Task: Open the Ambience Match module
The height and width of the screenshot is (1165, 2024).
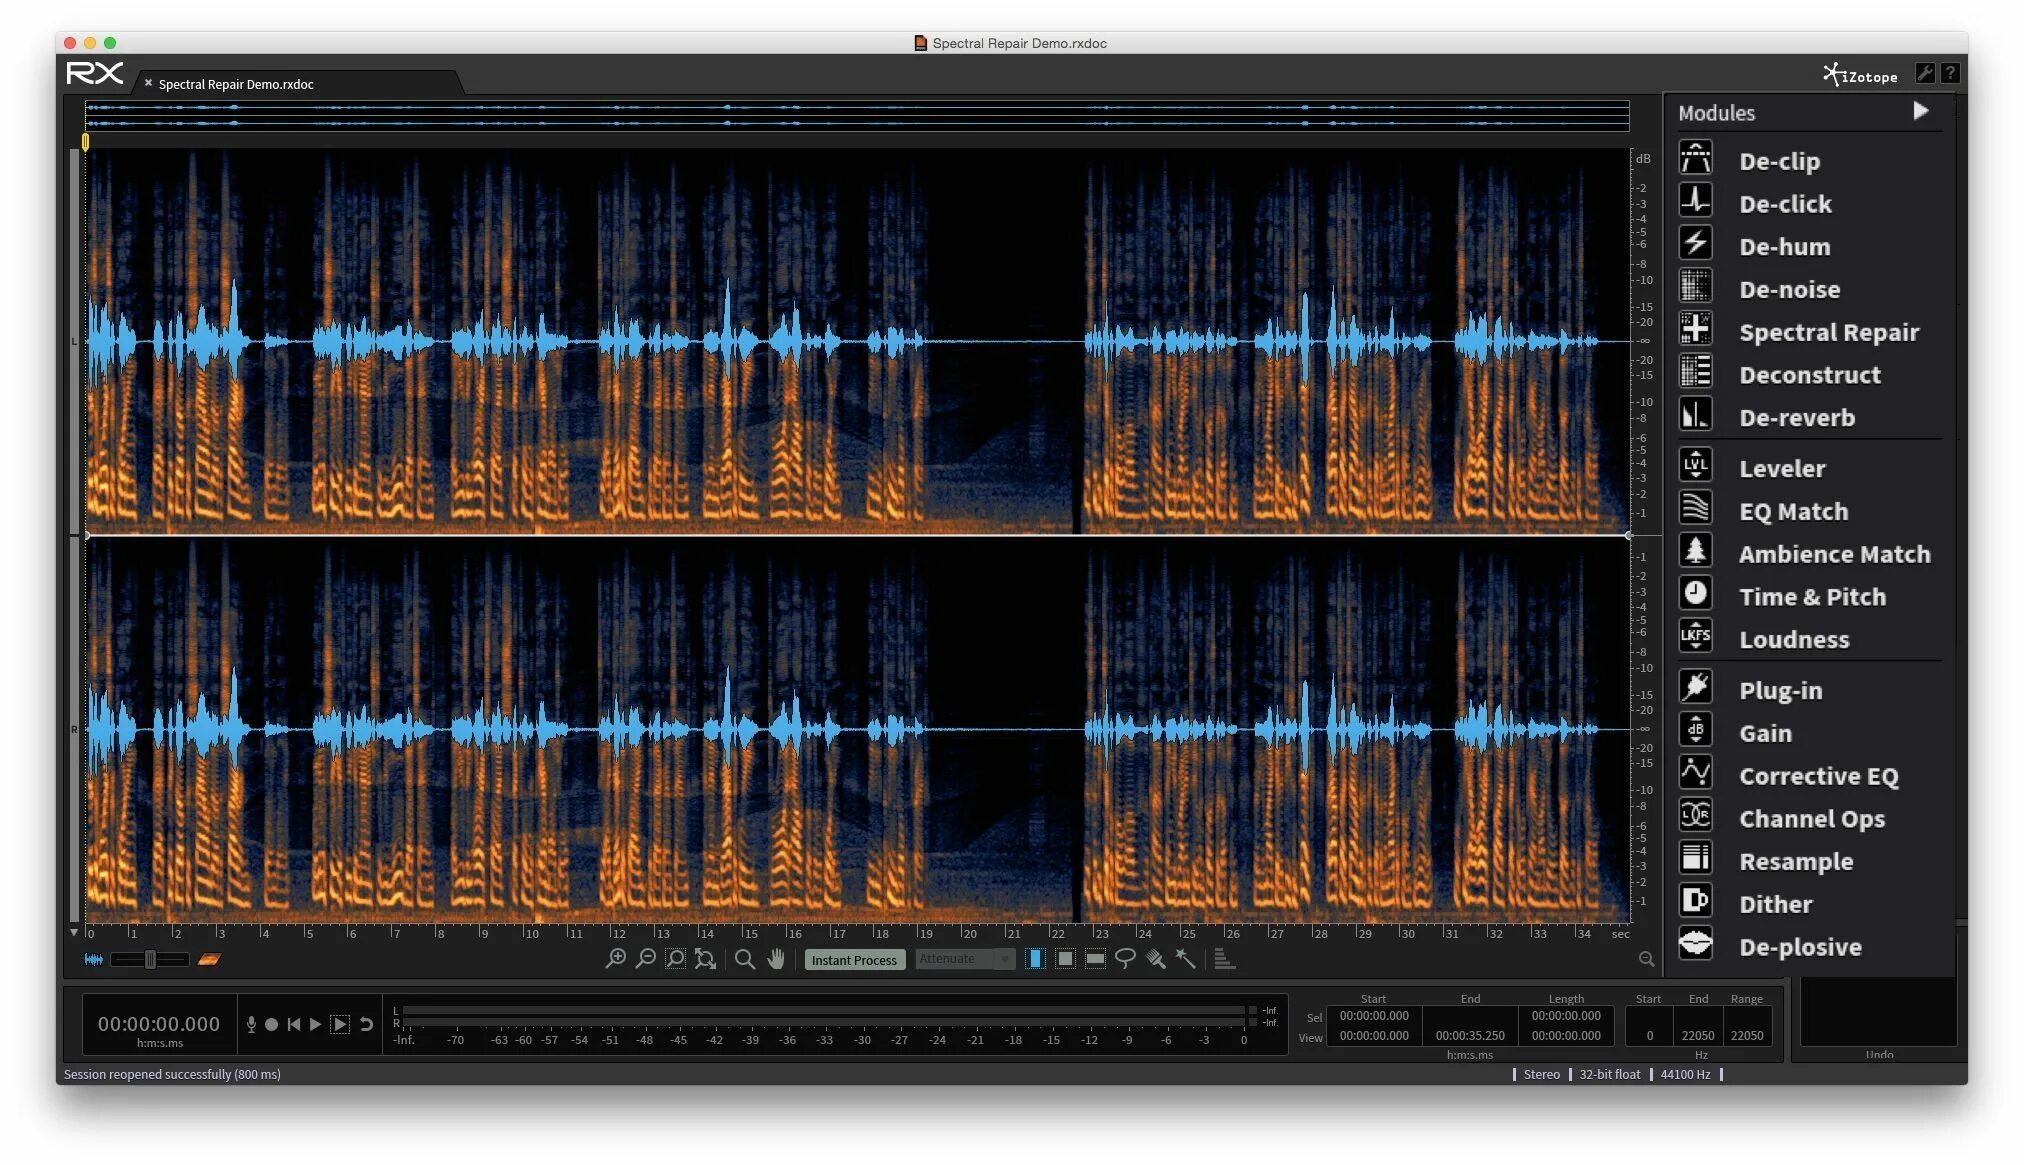Action: click(x=1833, y=554)
